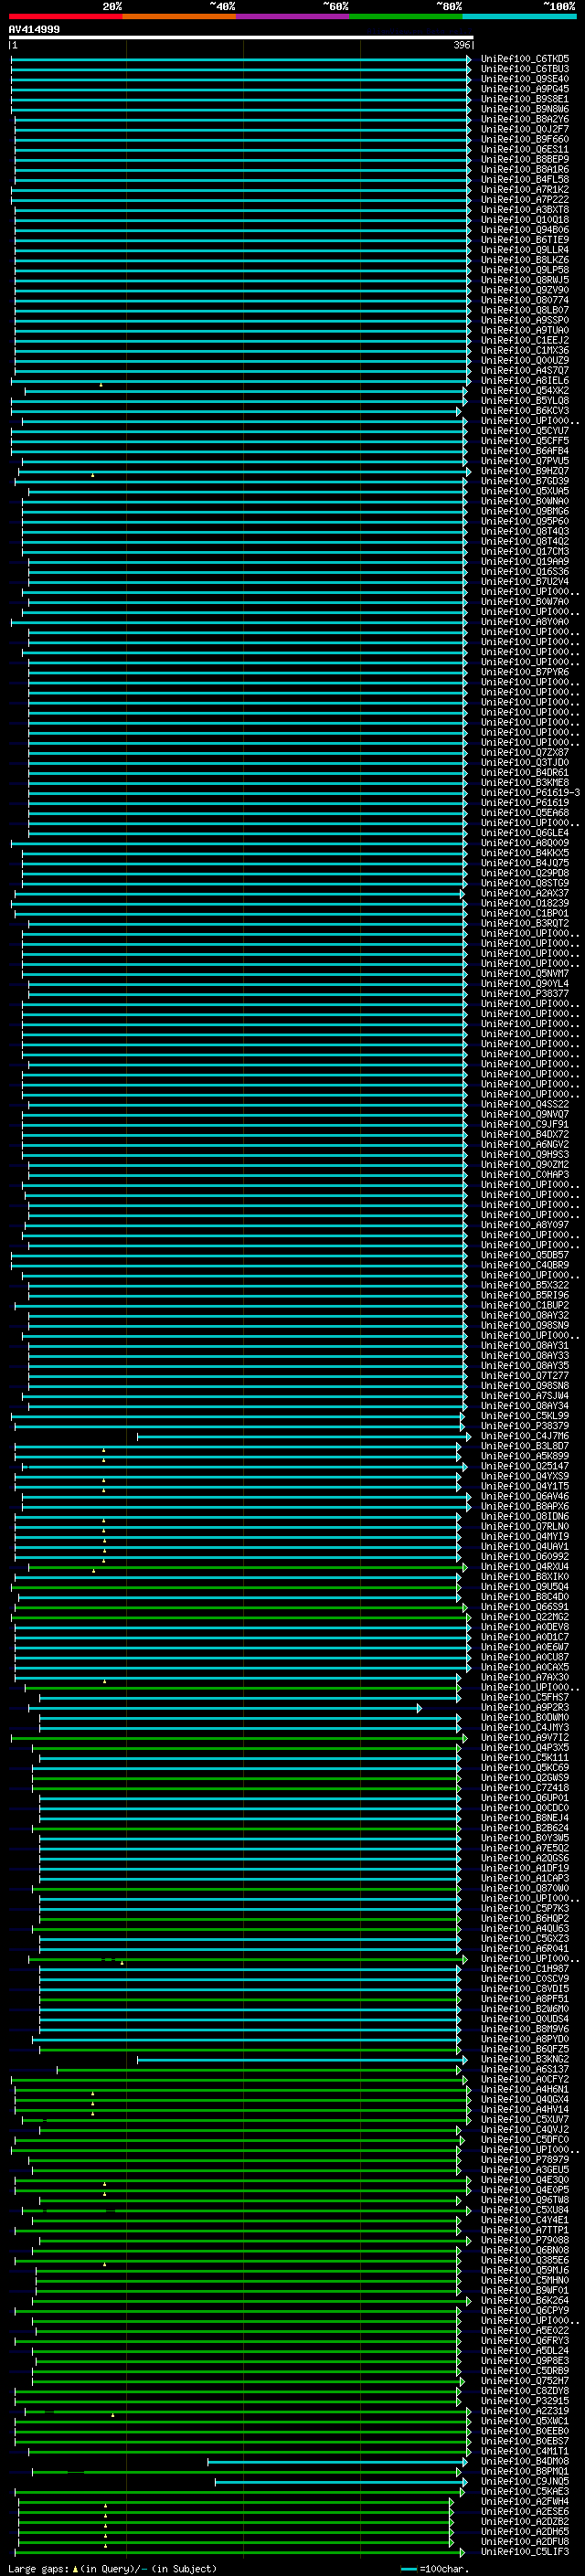
Task: Select the query name AV414999
Action: coord(34,29)
